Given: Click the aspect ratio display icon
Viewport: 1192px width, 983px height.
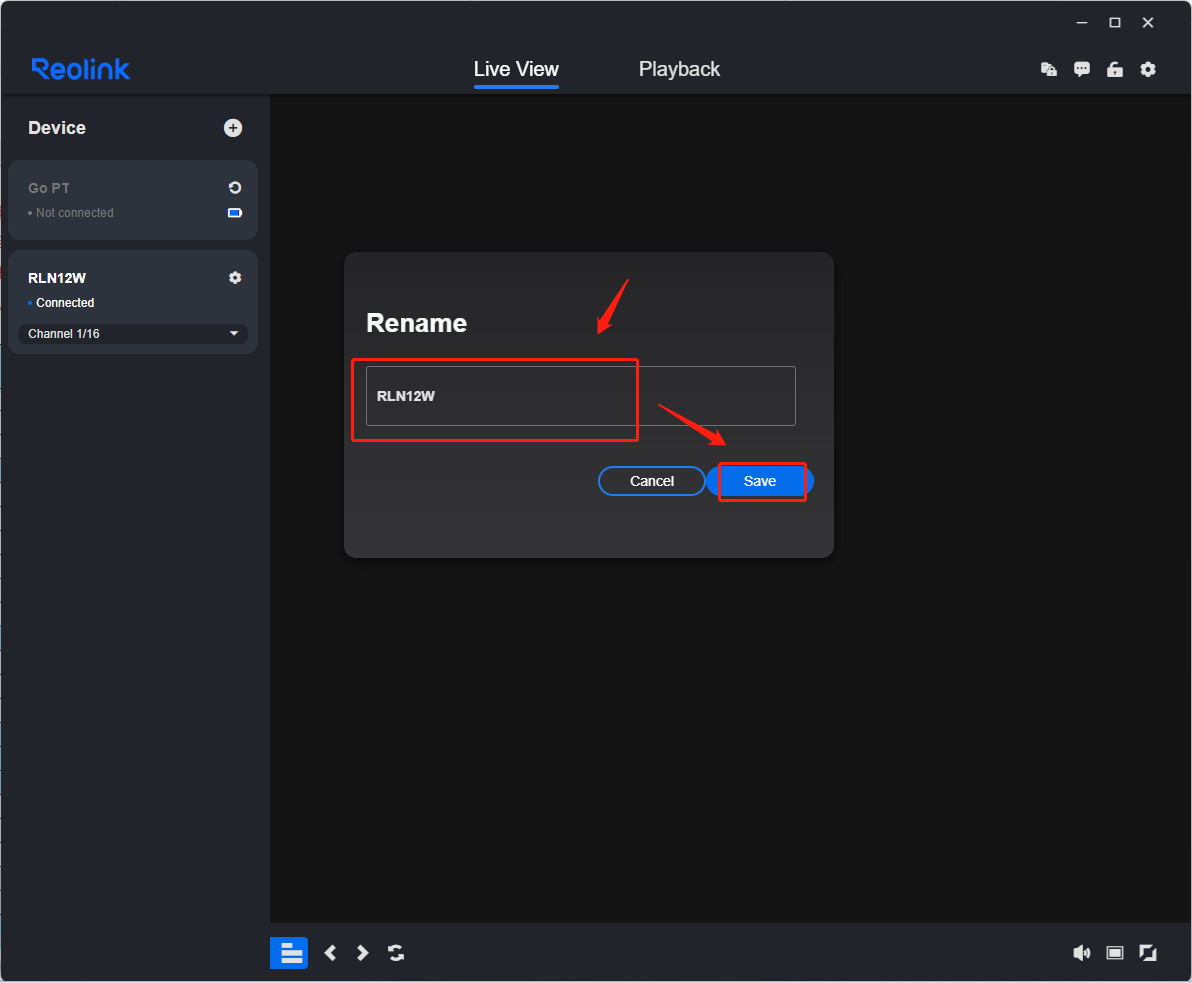Looking at the screenshot, I should 1114,953.
